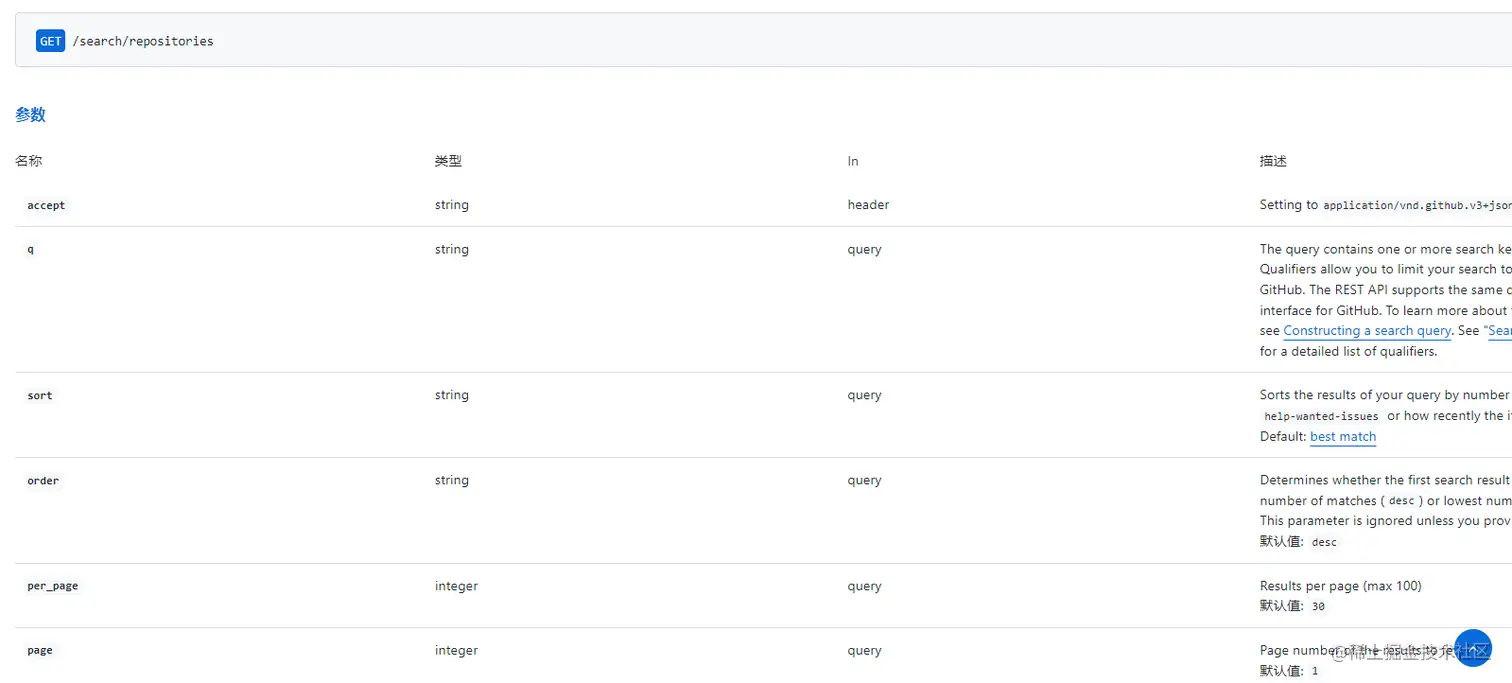Open the best match link
The image size is (1512, 683).
tap(1342, 437)
